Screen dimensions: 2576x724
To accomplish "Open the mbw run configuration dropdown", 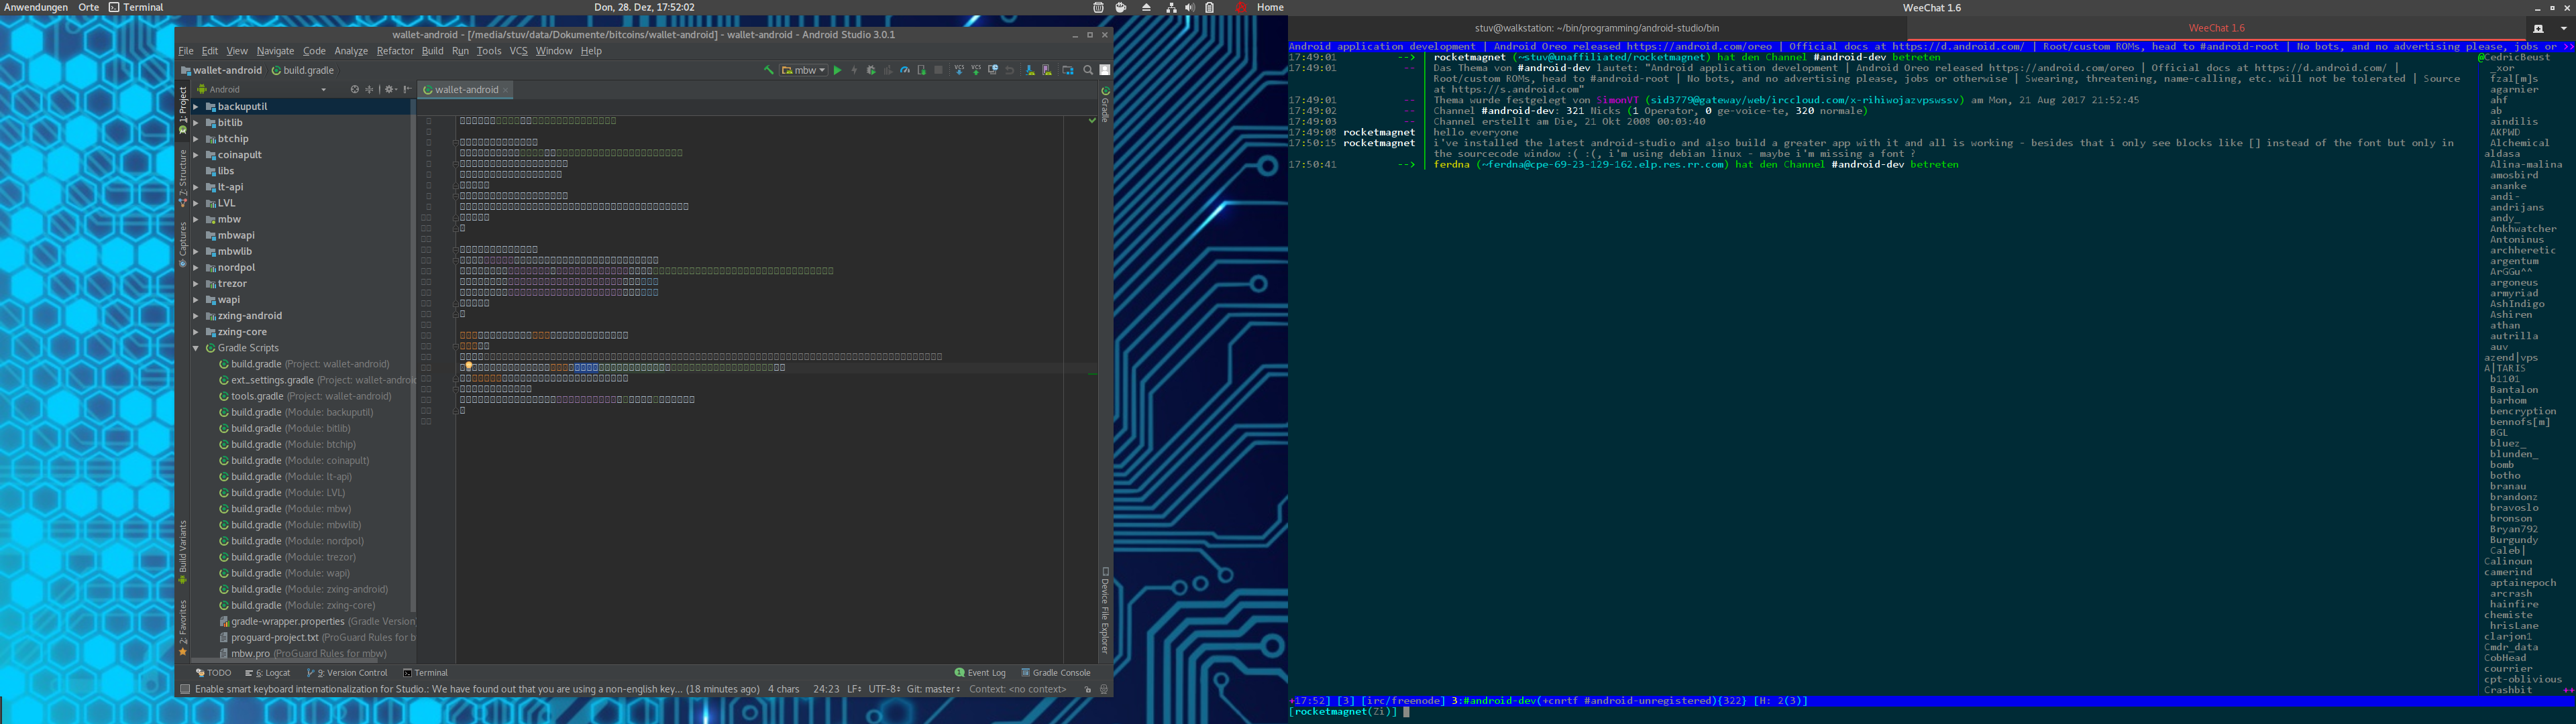I will 804,70.
